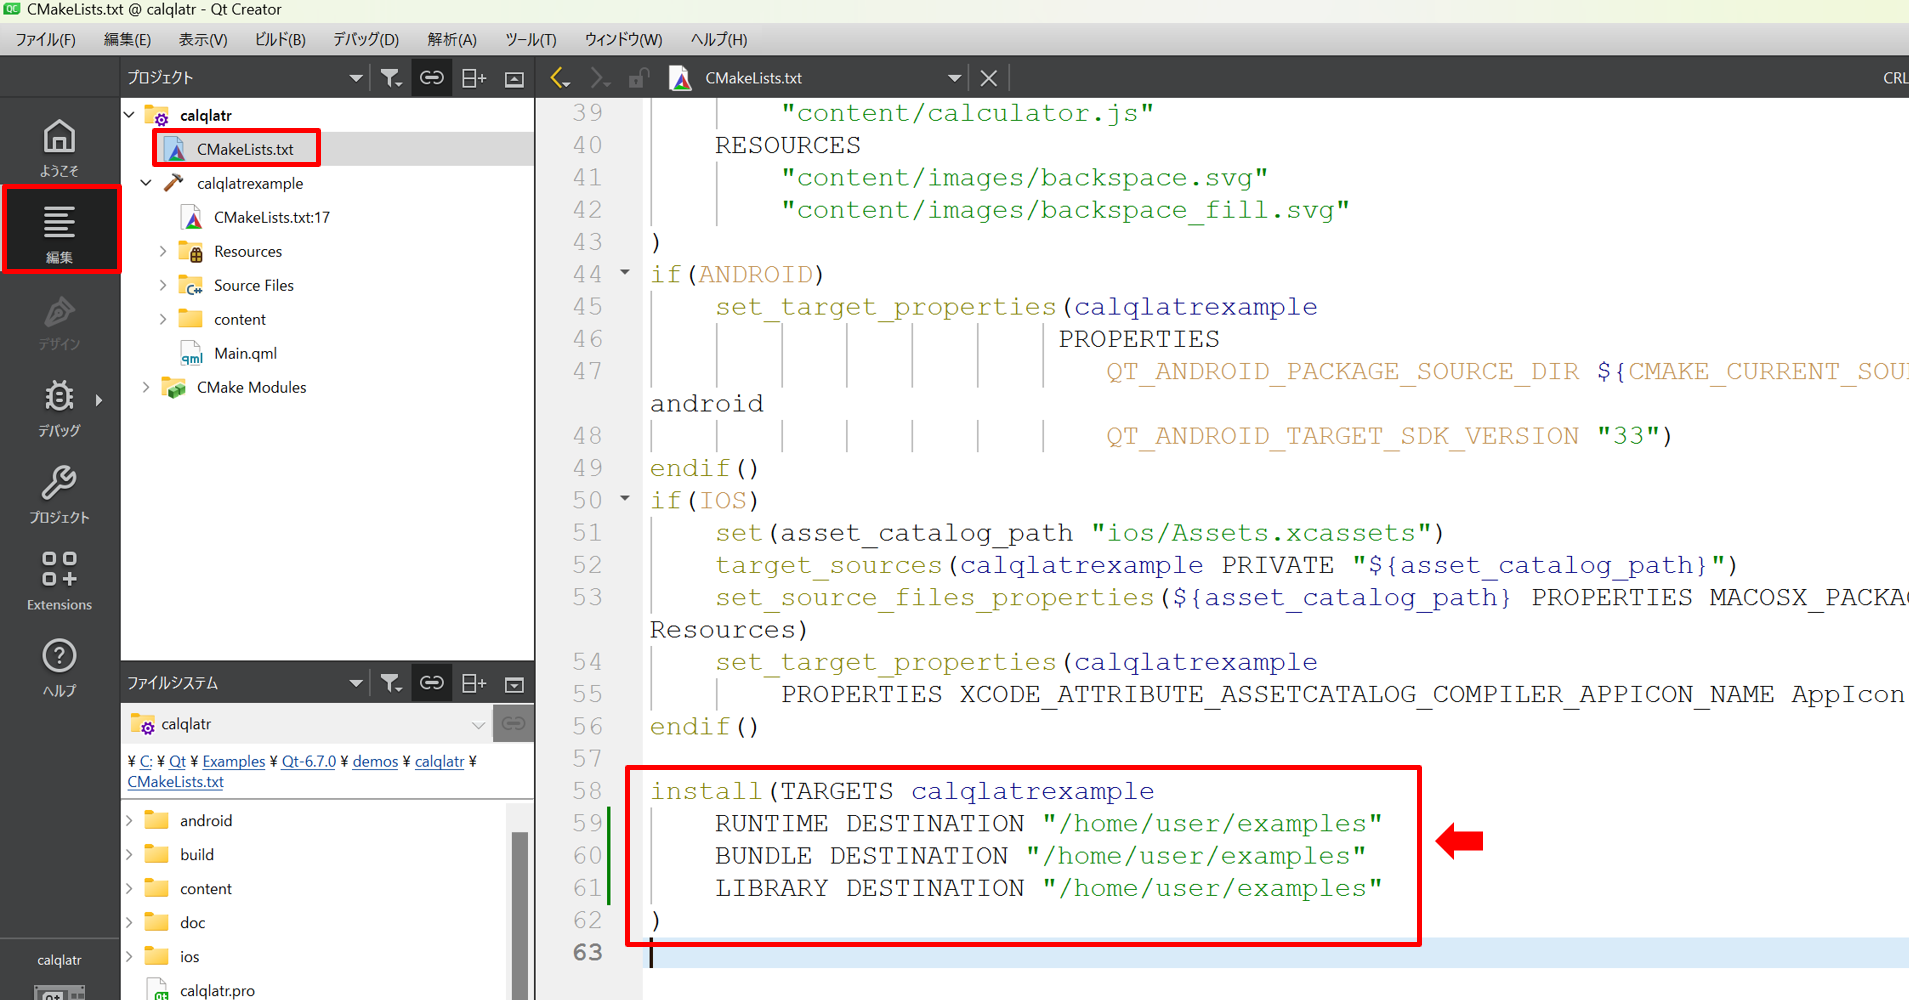Click the Qt-6.7.0 breadcrumb link
The width and height of the screenshot is (1909, 1000).
click(308, 761)
